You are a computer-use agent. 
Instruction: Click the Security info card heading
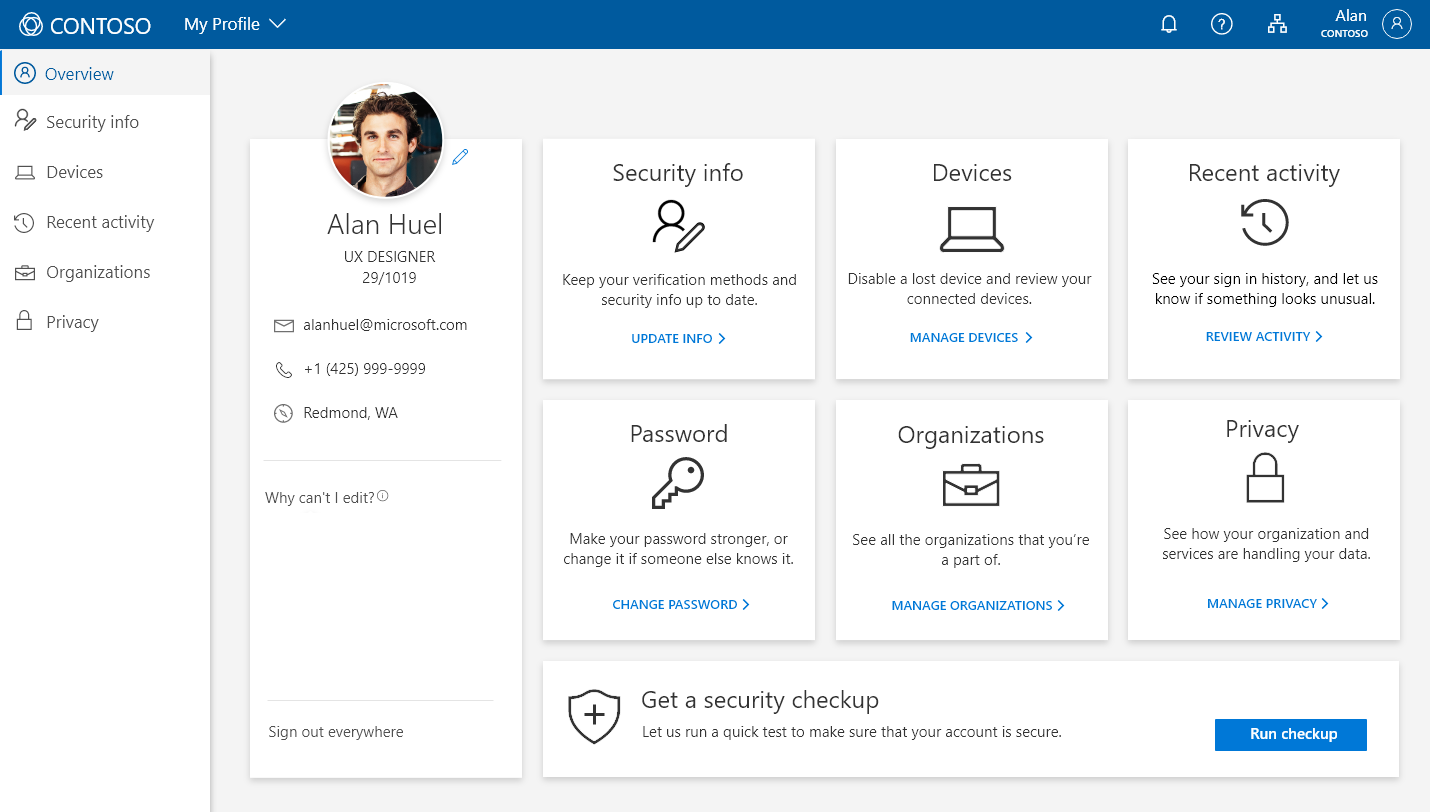(678, 173)
